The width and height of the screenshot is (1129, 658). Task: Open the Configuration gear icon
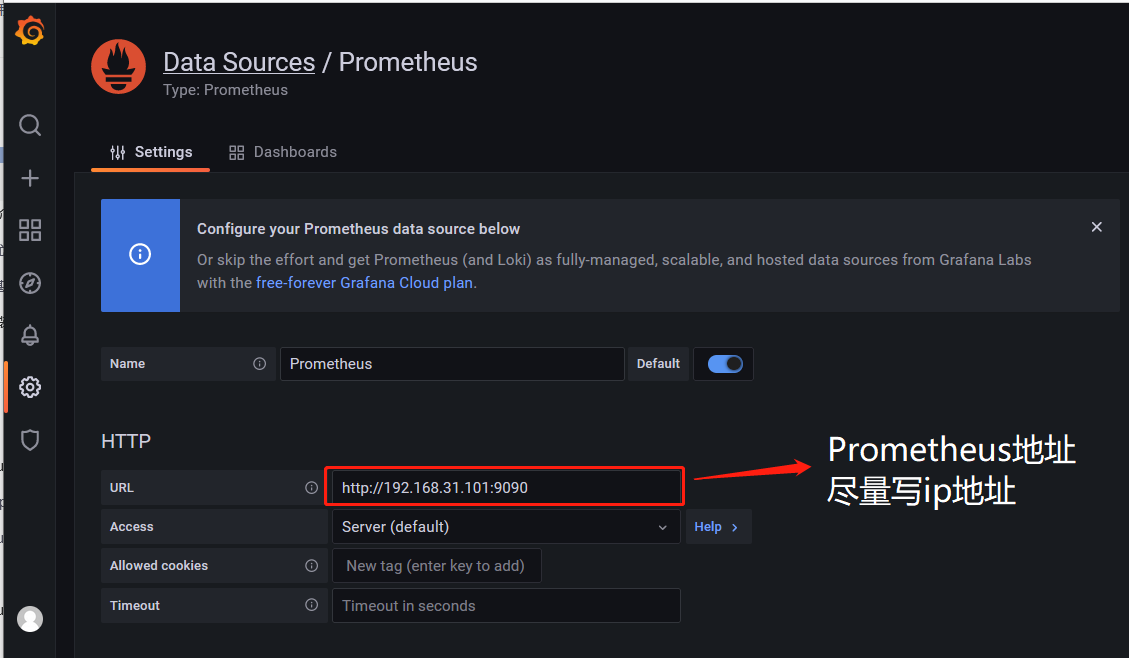(x=29, y=387)
